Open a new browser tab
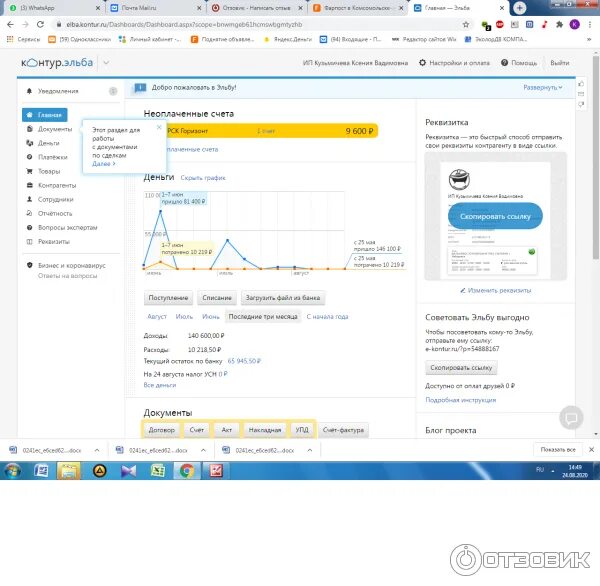The image size is (600, 586). [519, 8]
